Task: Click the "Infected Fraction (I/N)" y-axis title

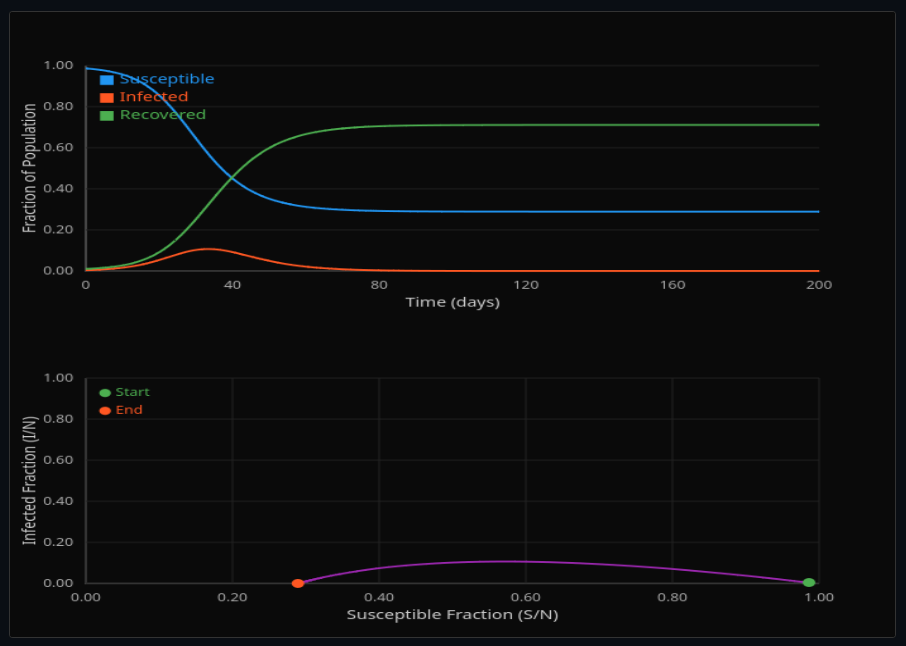Action: point(30,480)
